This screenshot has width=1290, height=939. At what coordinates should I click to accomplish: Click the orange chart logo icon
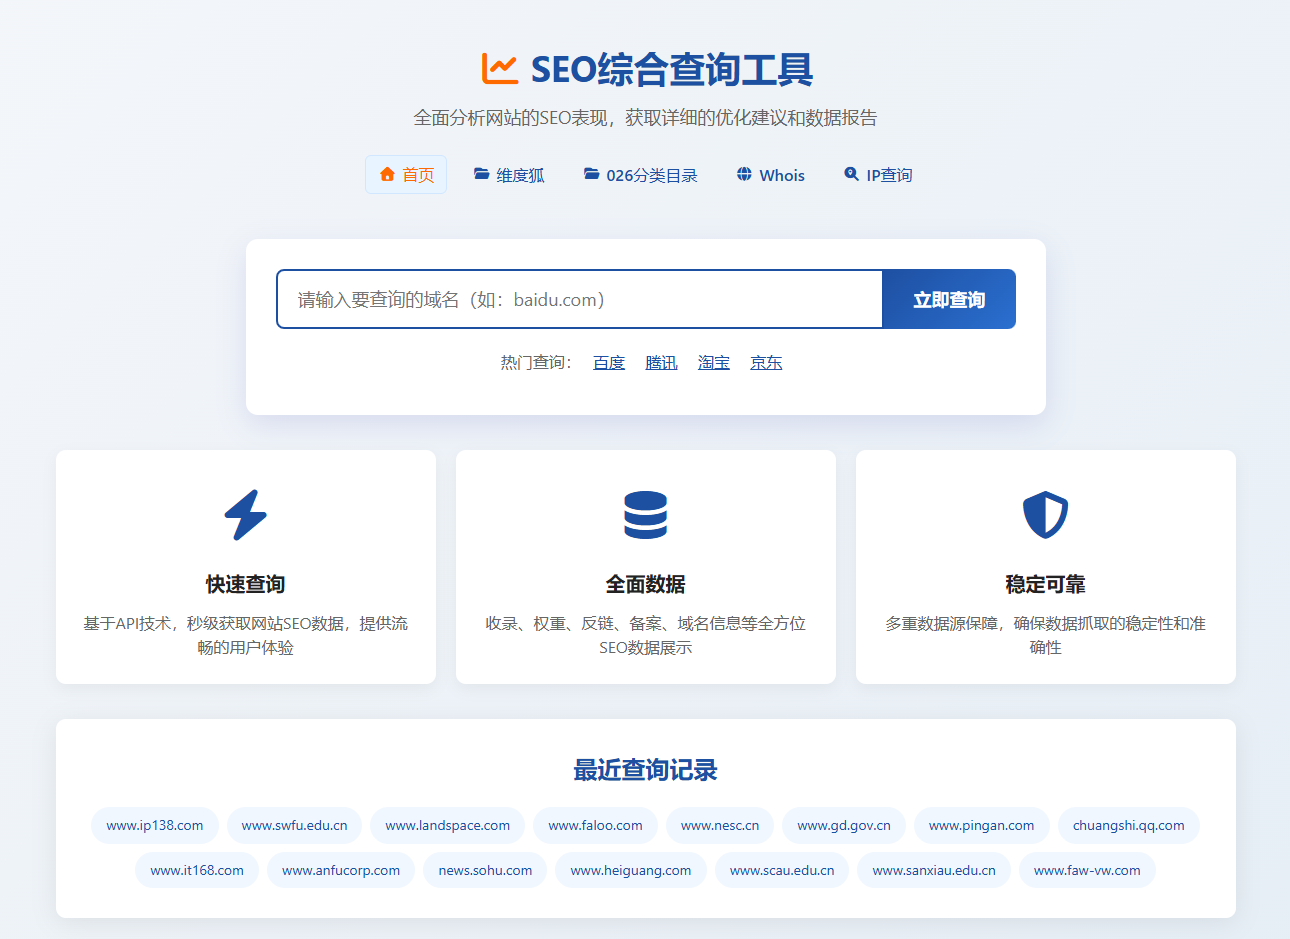[499, 68]
